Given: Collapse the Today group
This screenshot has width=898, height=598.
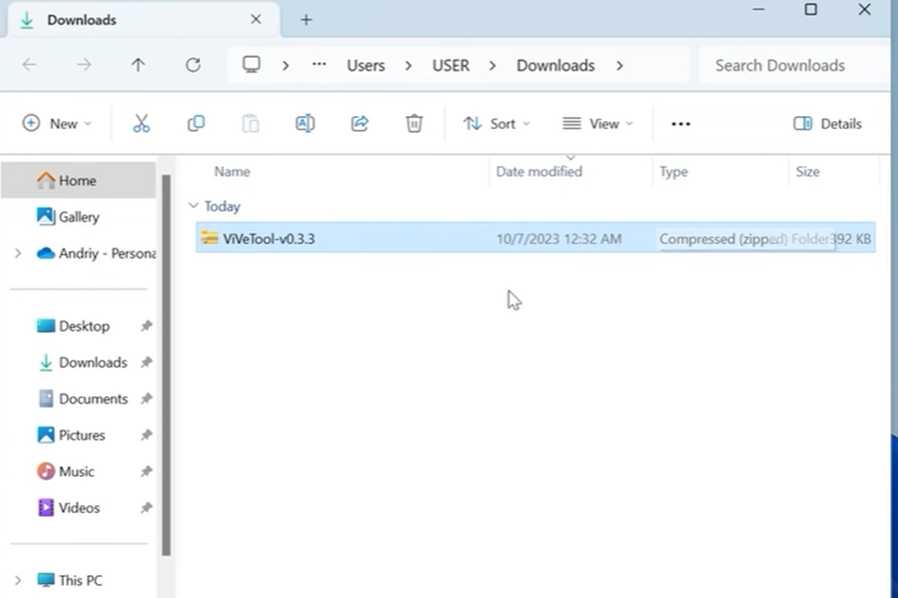Looking at the screenshot, I should pyautogui.click(x=193, y=206).
